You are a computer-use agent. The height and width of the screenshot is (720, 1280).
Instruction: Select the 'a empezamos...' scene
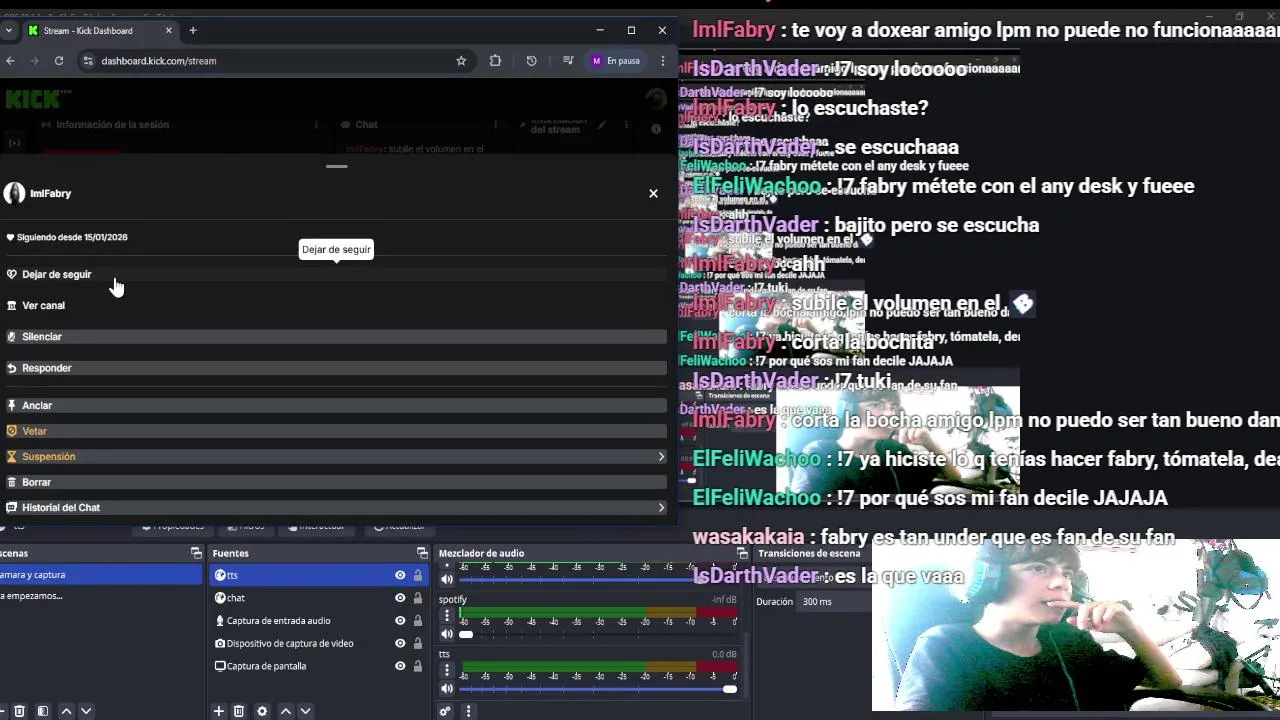[x=100, y=596]
